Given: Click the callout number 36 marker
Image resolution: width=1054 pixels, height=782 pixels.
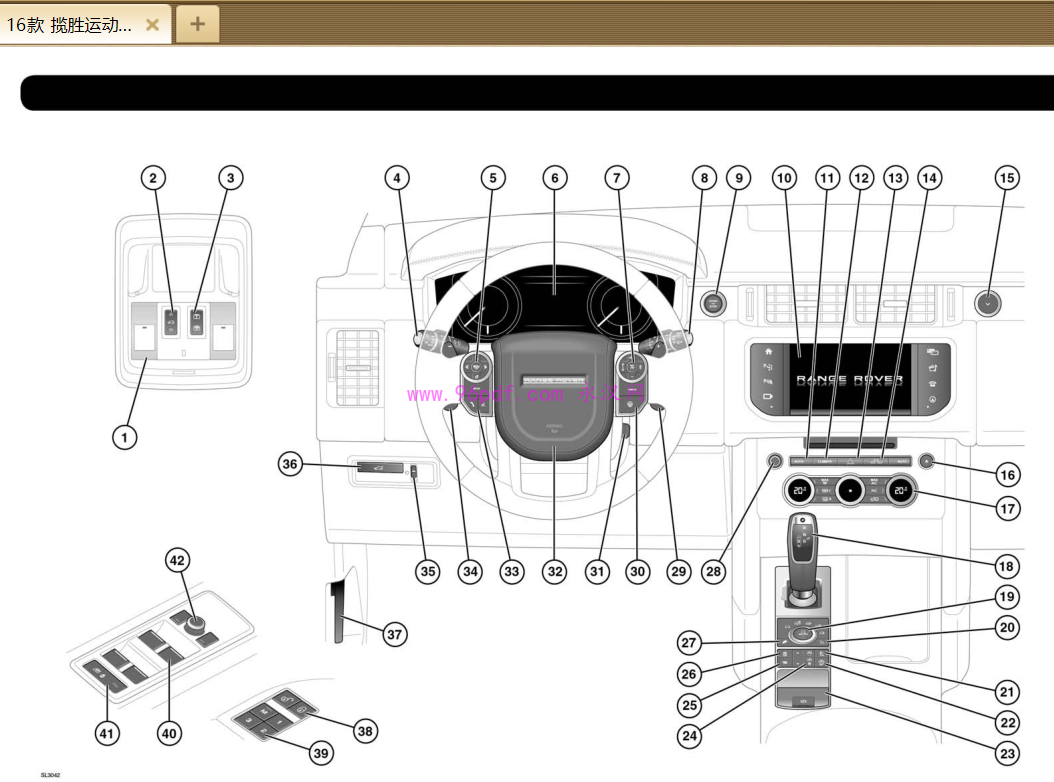Looking at the screenshot, I should click(290, 464).
